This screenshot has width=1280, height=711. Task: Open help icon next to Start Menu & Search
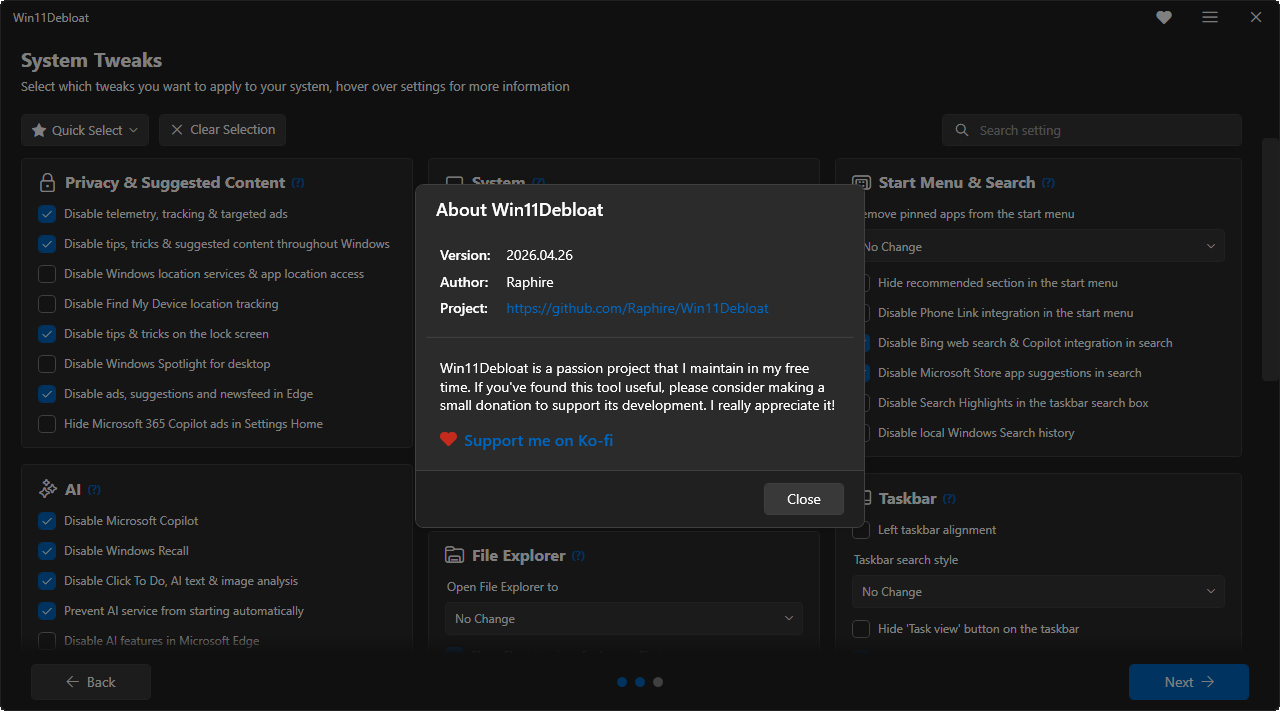[1048, 183]
